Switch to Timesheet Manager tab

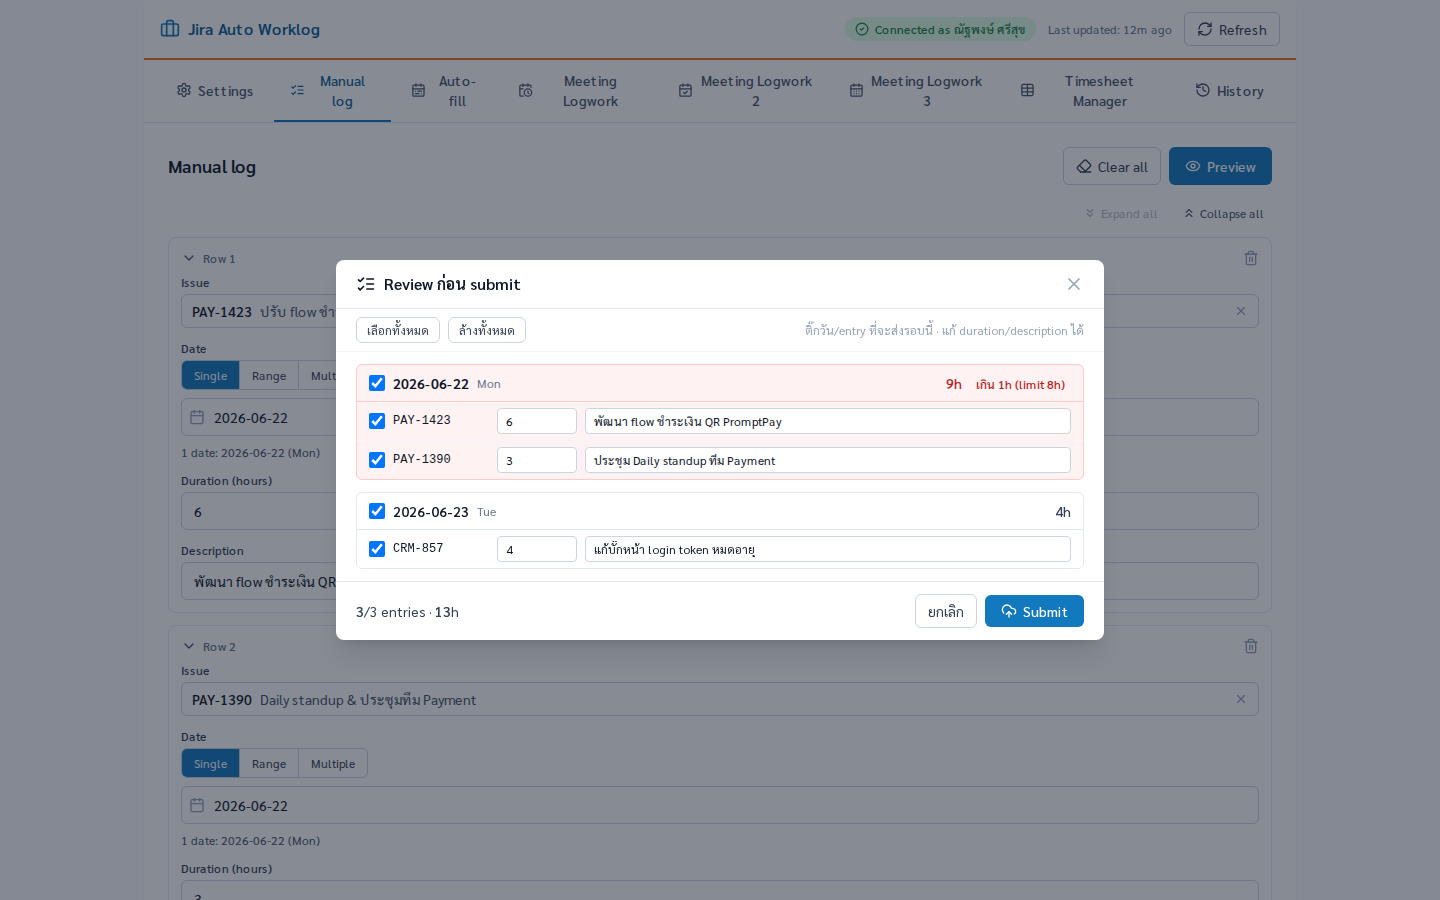(1088, 91)
